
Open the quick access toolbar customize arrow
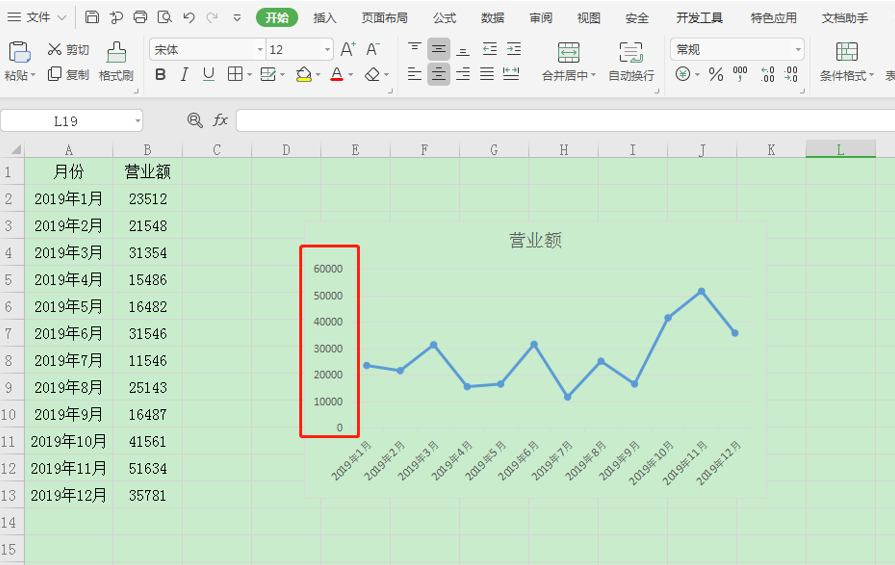pyautogui.click(x=237, y=18)
